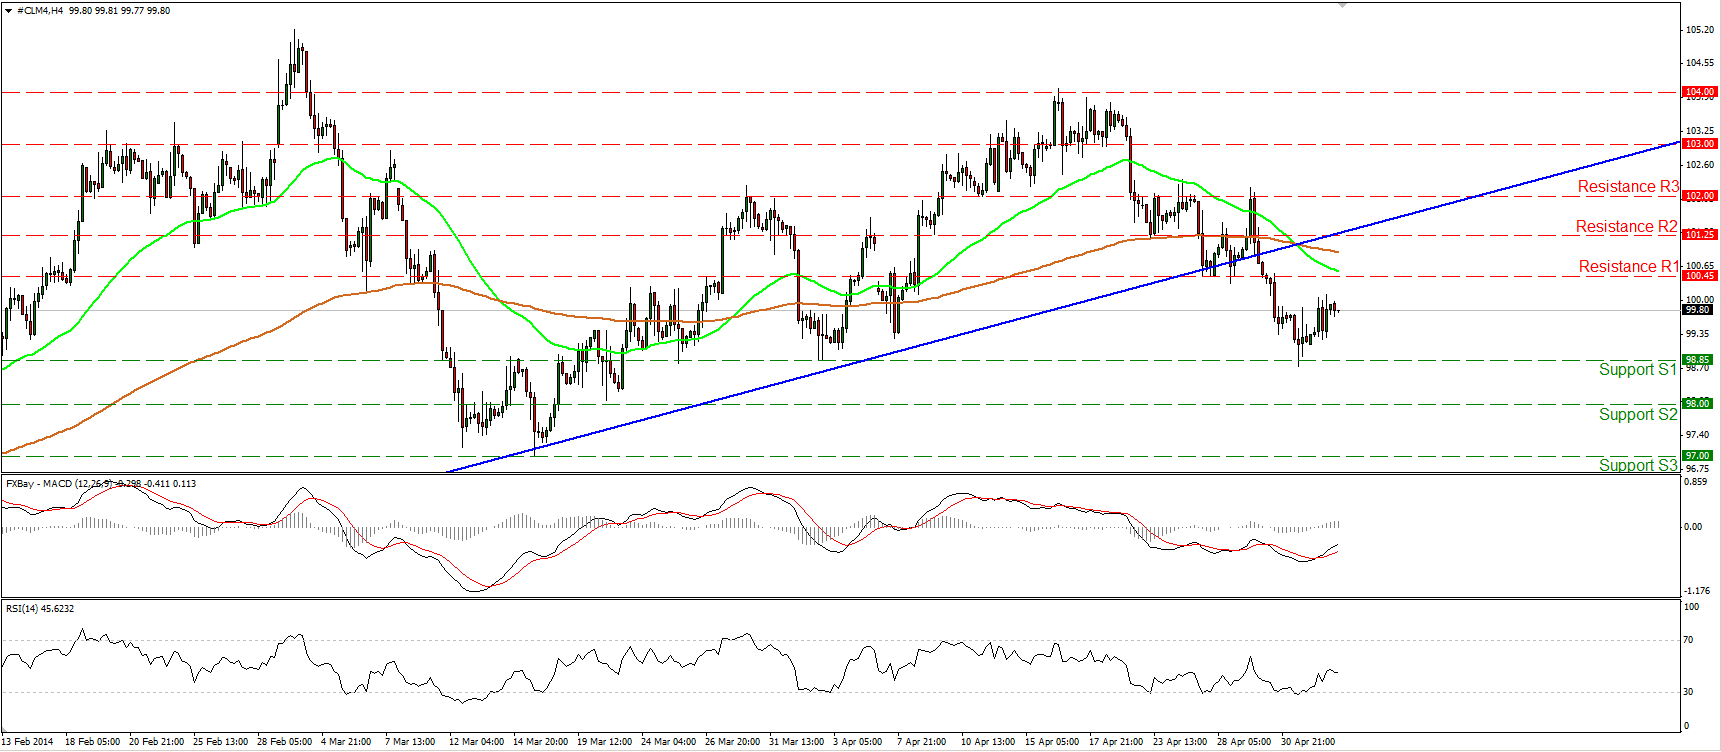Click the red 103.00 price tag
Image resolution: width=1721 pixels, height=752 pixels.
[1699, 144]
